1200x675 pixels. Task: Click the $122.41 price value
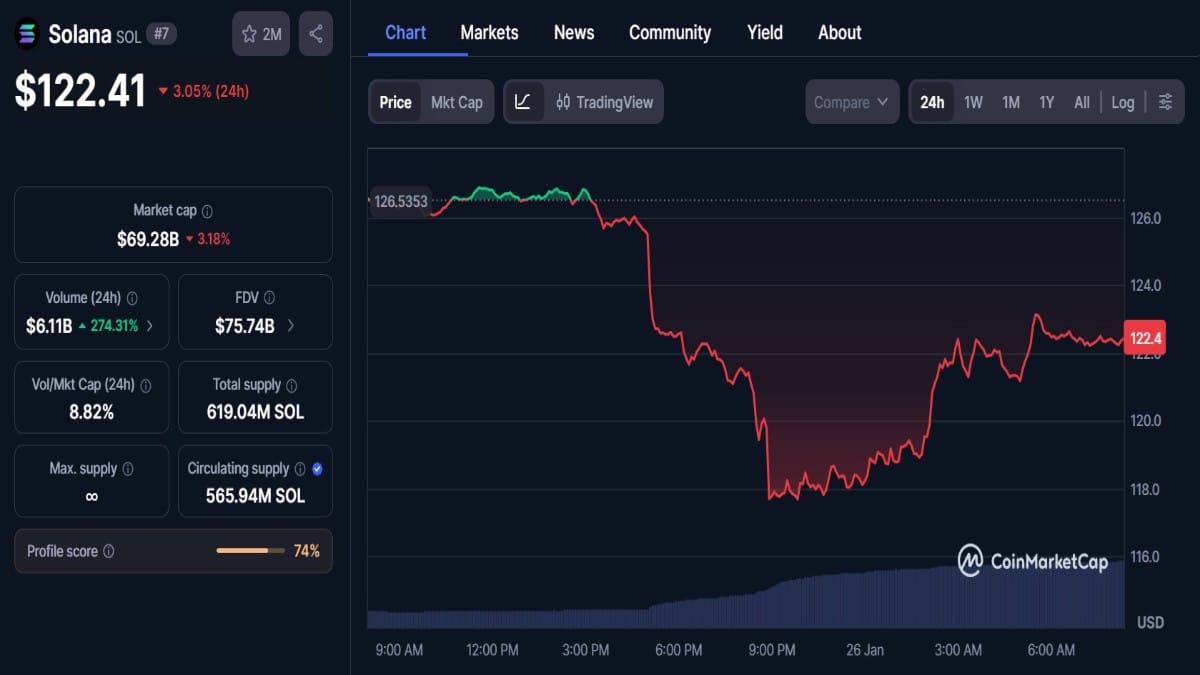pyautogui.click(x=80, y=90)
